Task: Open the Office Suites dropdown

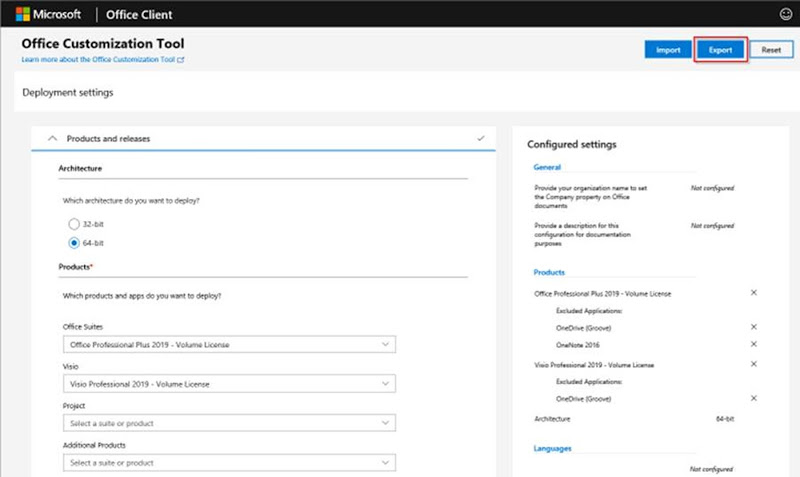Action: tap(229, 344)
